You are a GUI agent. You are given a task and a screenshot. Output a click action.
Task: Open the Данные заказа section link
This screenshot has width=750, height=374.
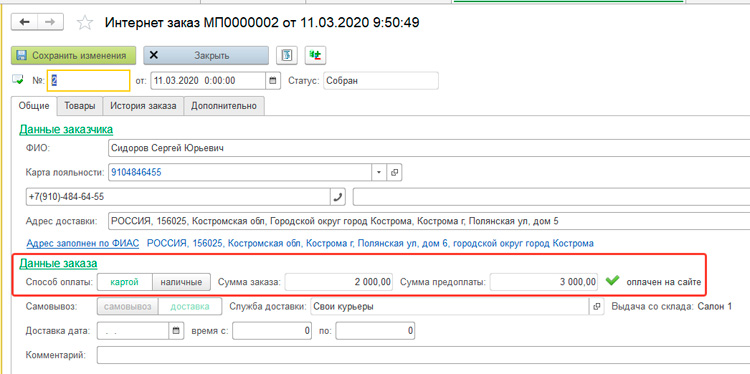(58, 263)
